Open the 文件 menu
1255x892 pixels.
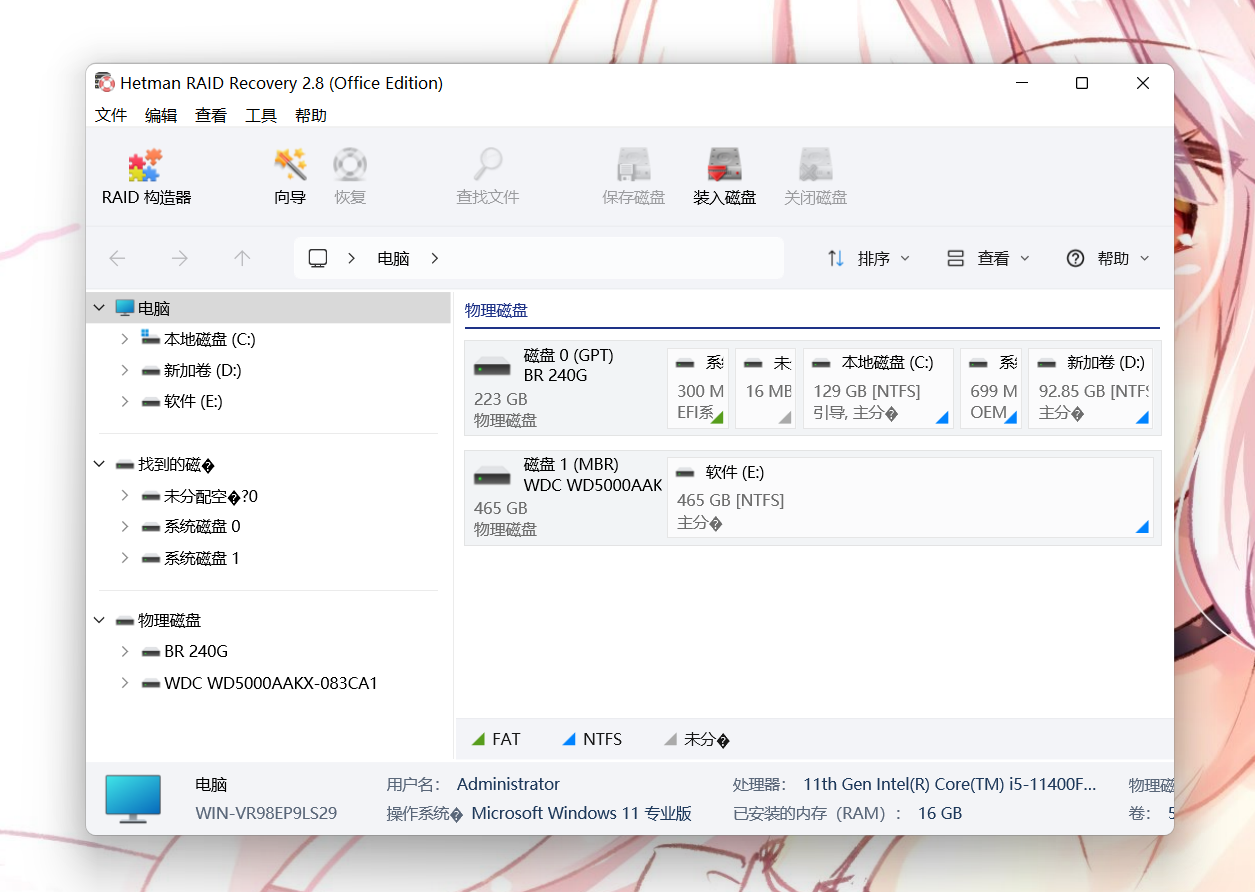tap(111, 115)
